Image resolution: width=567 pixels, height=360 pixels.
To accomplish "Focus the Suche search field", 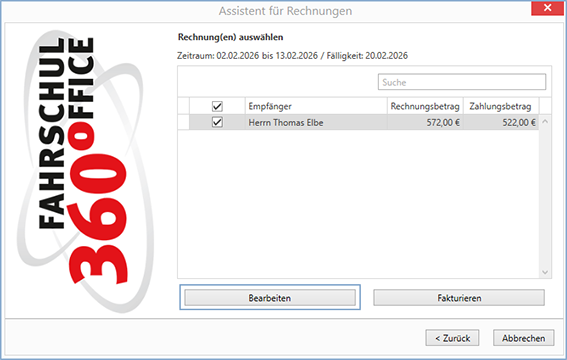I will click(462, 82).
